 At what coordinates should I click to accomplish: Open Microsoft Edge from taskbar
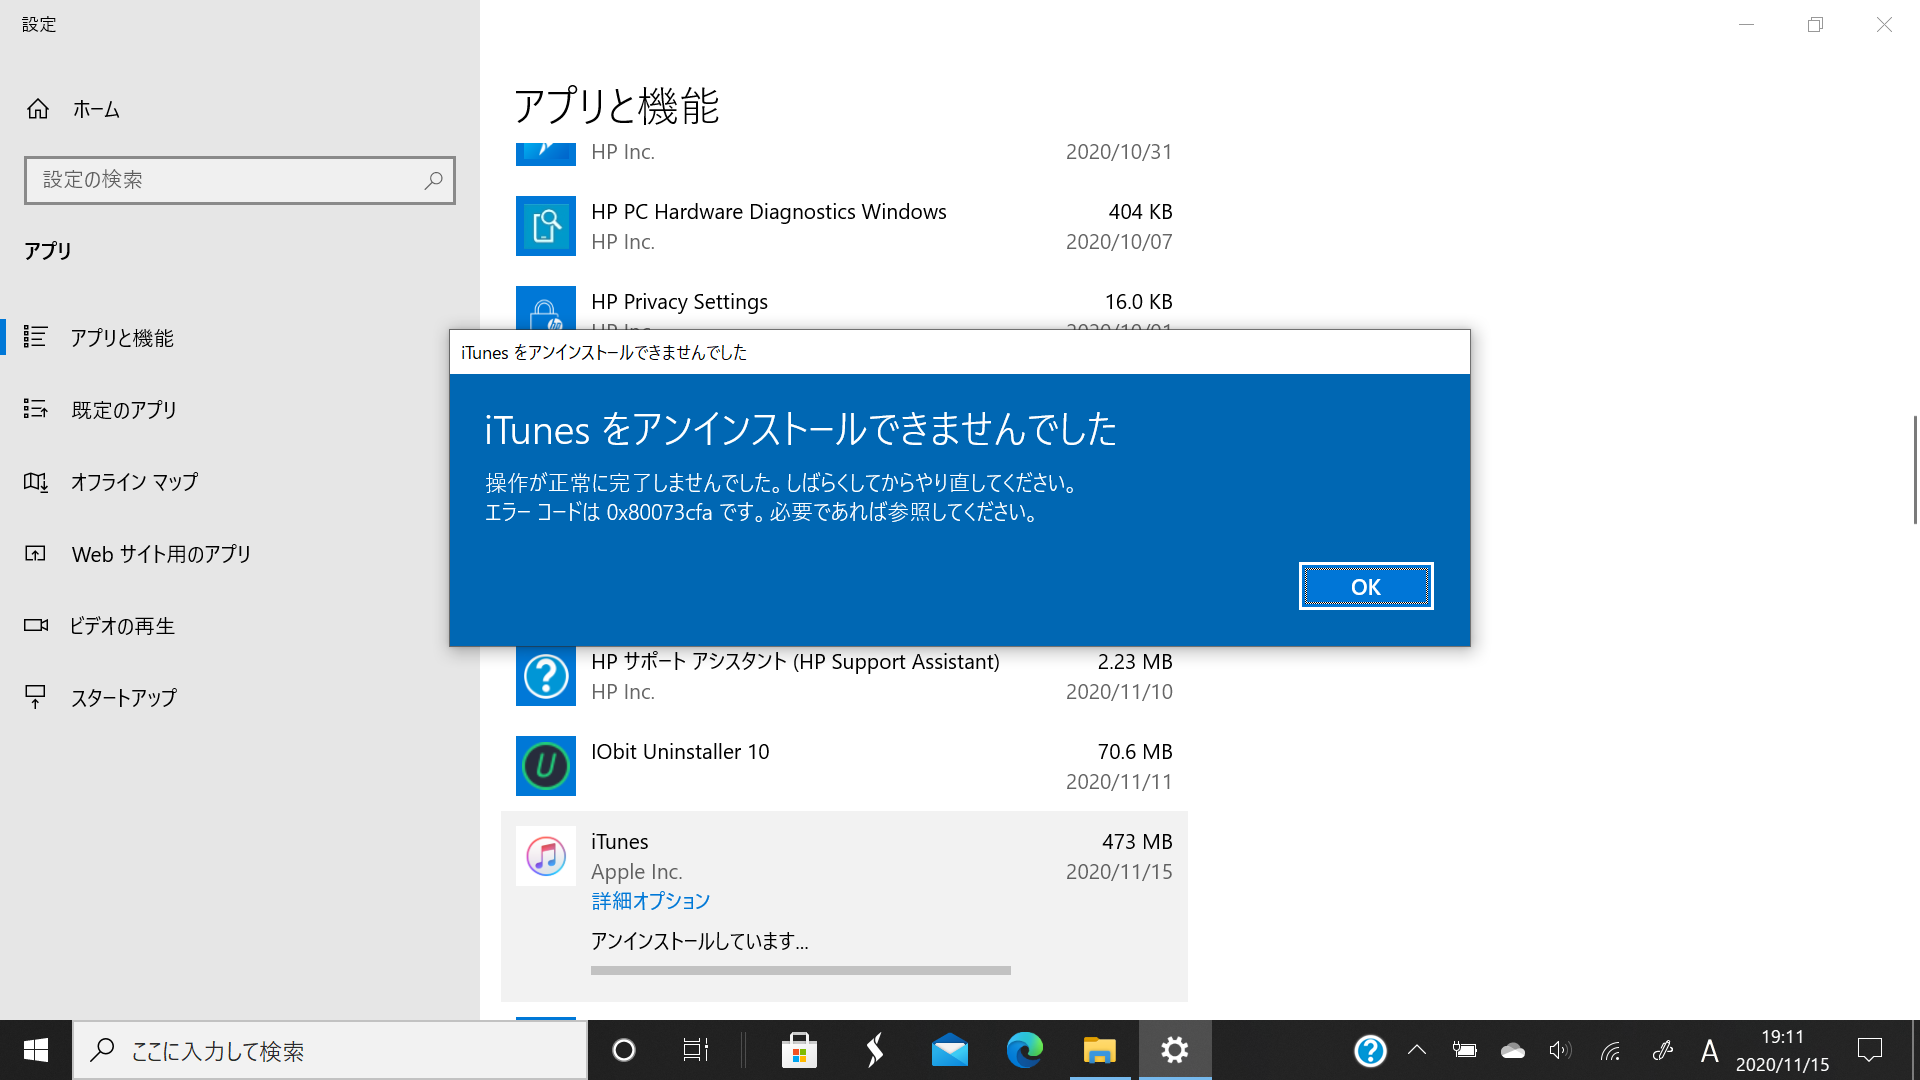[1024, 1050]
